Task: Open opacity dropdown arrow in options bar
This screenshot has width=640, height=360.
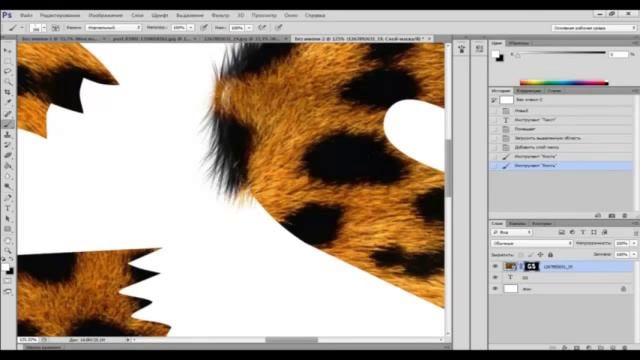Action: [191, 28]
